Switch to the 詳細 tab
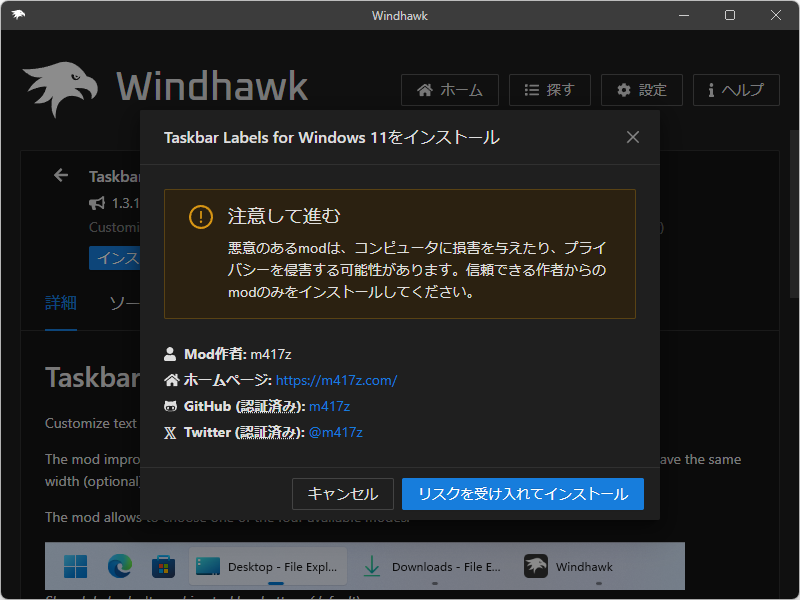800x600 pixels. pos(58,303)
